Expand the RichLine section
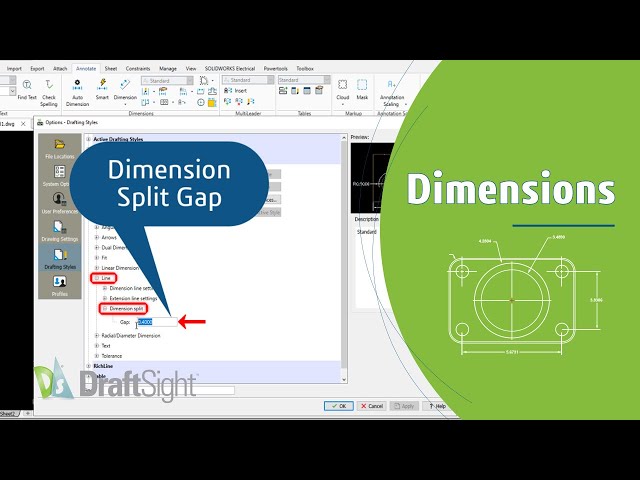 89,366
